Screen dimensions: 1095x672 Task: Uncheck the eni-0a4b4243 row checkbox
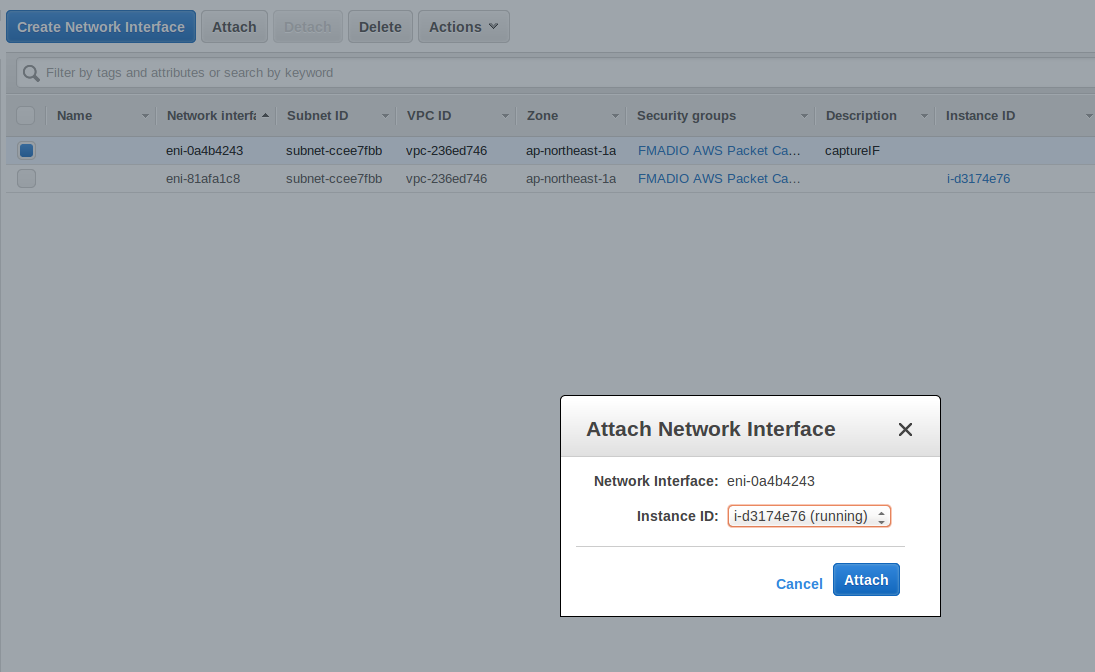pos(26,150)
